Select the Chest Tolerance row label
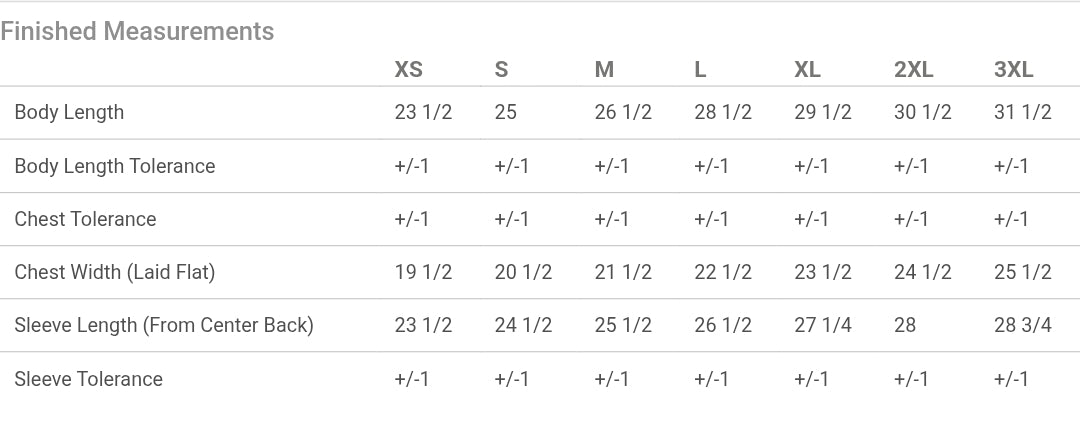This screenshot has height=427, width=1080. 85,219
